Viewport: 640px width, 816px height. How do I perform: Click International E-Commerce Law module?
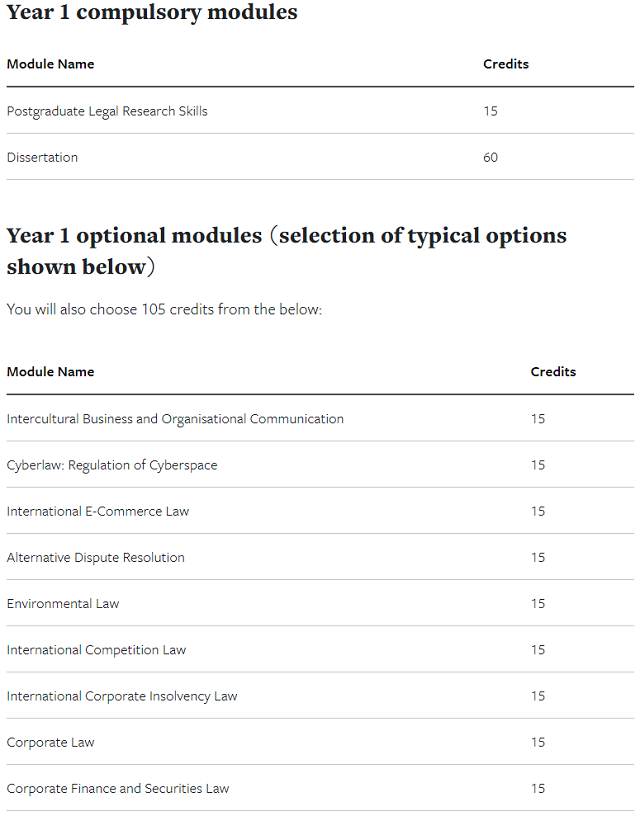click(x=98, y=512)
